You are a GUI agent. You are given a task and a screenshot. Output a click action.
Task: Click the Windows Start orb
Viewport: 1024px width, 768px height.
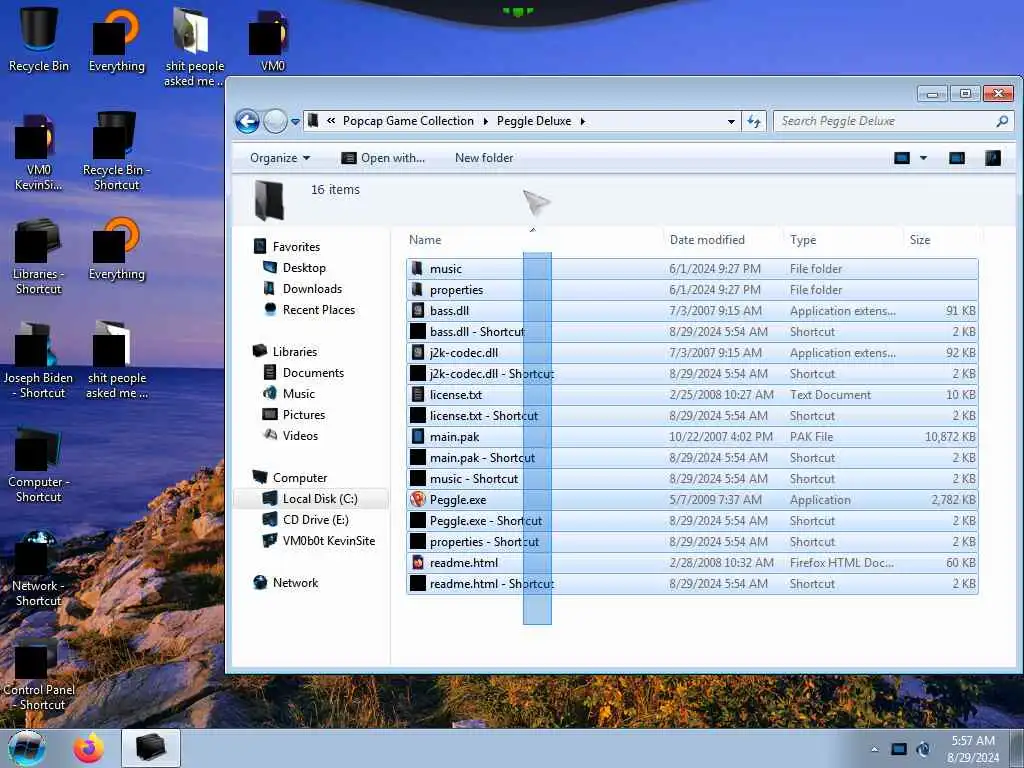click(x=27, y=748)
